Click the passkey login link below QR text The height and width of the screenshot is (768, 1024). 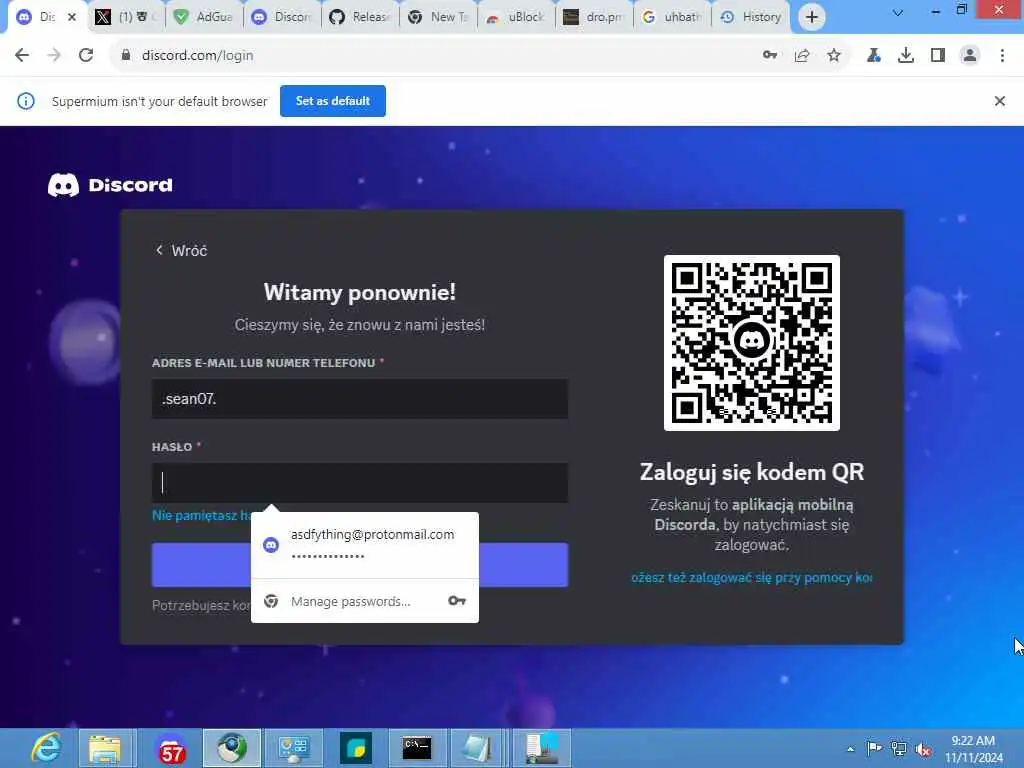(x=752, y=578)
